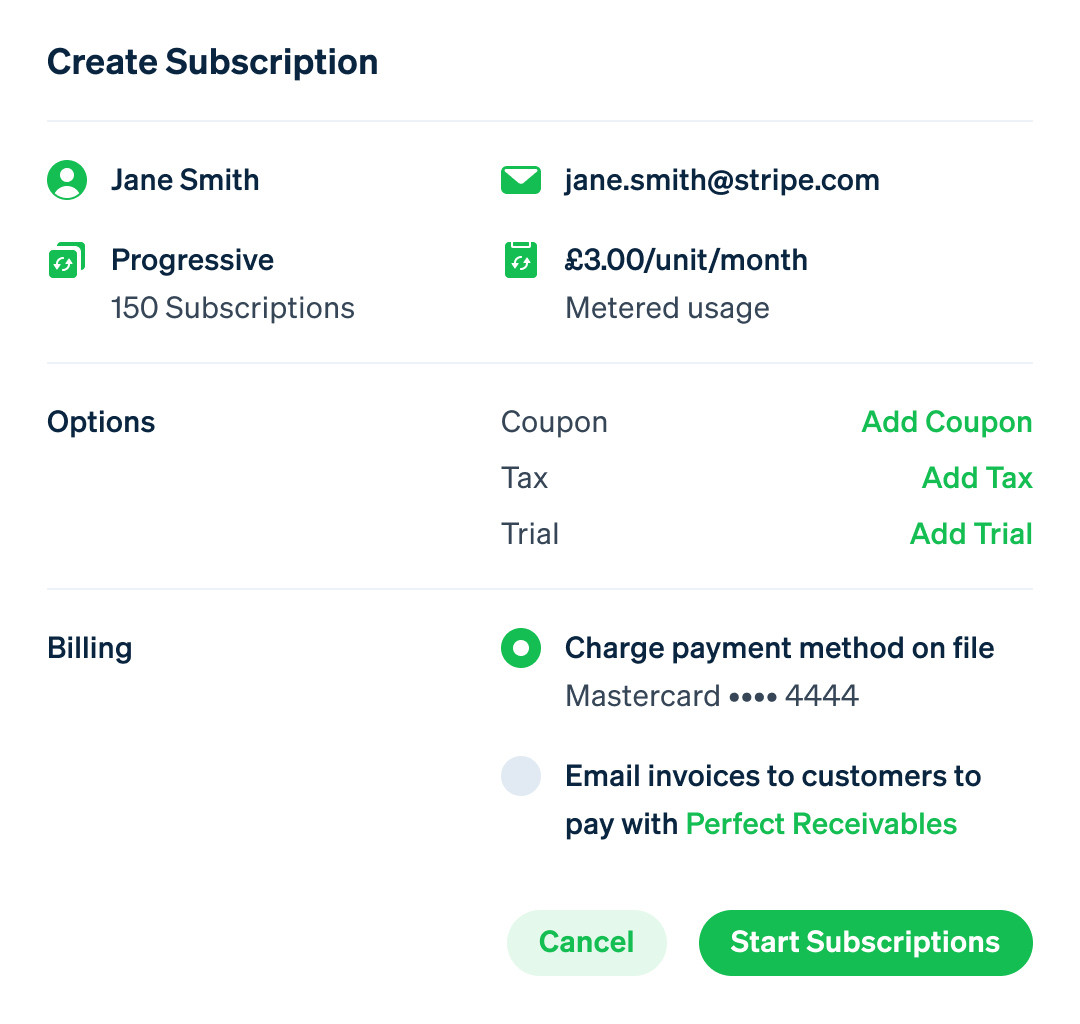
Task: Click the Metered usage label
Action: click(x=667, y=308)
